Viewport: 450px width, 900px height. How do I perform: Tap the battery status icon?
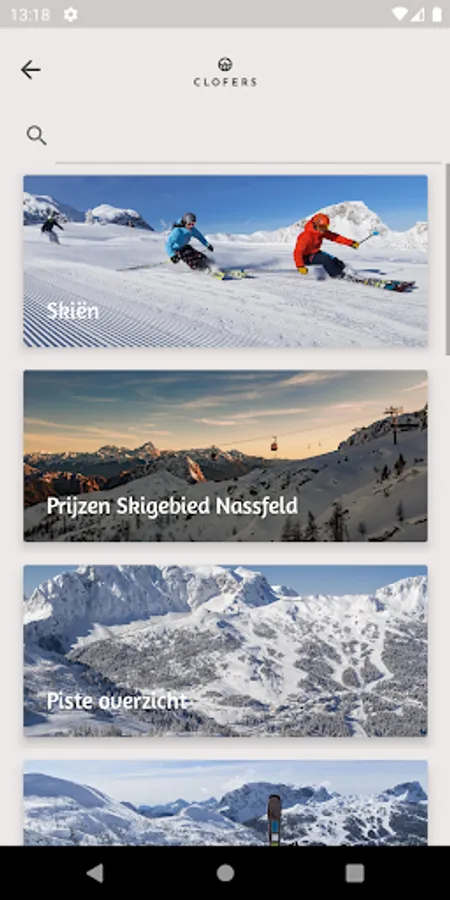pos(437,14)
